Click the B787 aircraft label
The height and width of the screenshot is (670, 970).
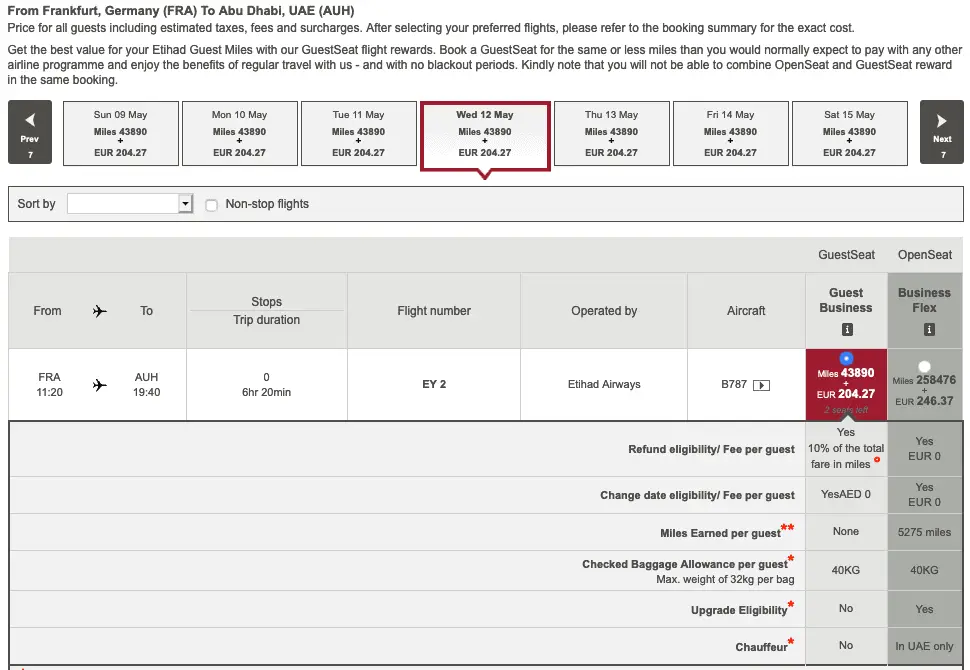[x=734, y=384]
